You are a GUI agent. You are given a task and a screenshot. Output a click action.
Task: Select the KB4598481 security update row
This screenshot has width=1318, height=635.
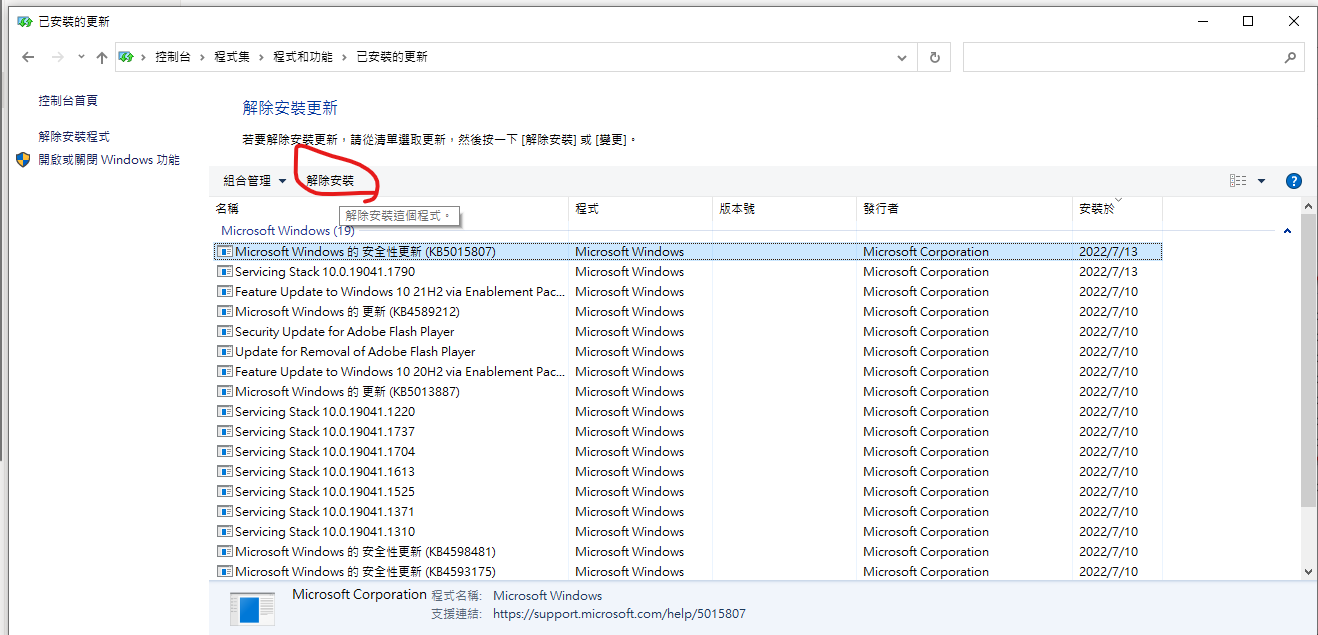pyautogui.click(x=688, y=552)
